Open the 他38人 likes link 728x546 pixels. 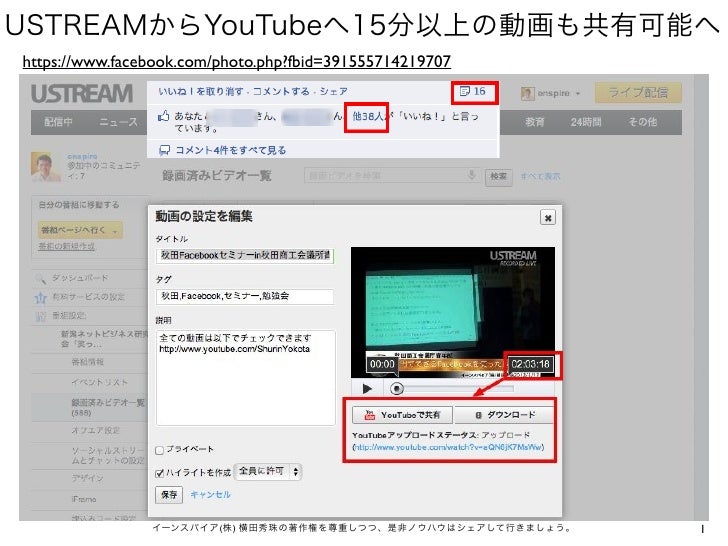pos(367,116)
